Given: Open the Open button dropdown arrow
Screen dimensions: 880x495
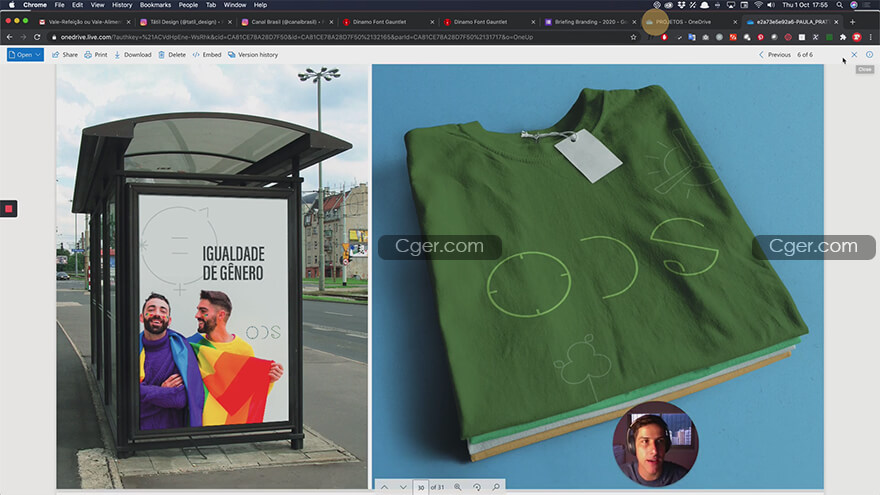Looking at the screenshot, I should [38, 55].
